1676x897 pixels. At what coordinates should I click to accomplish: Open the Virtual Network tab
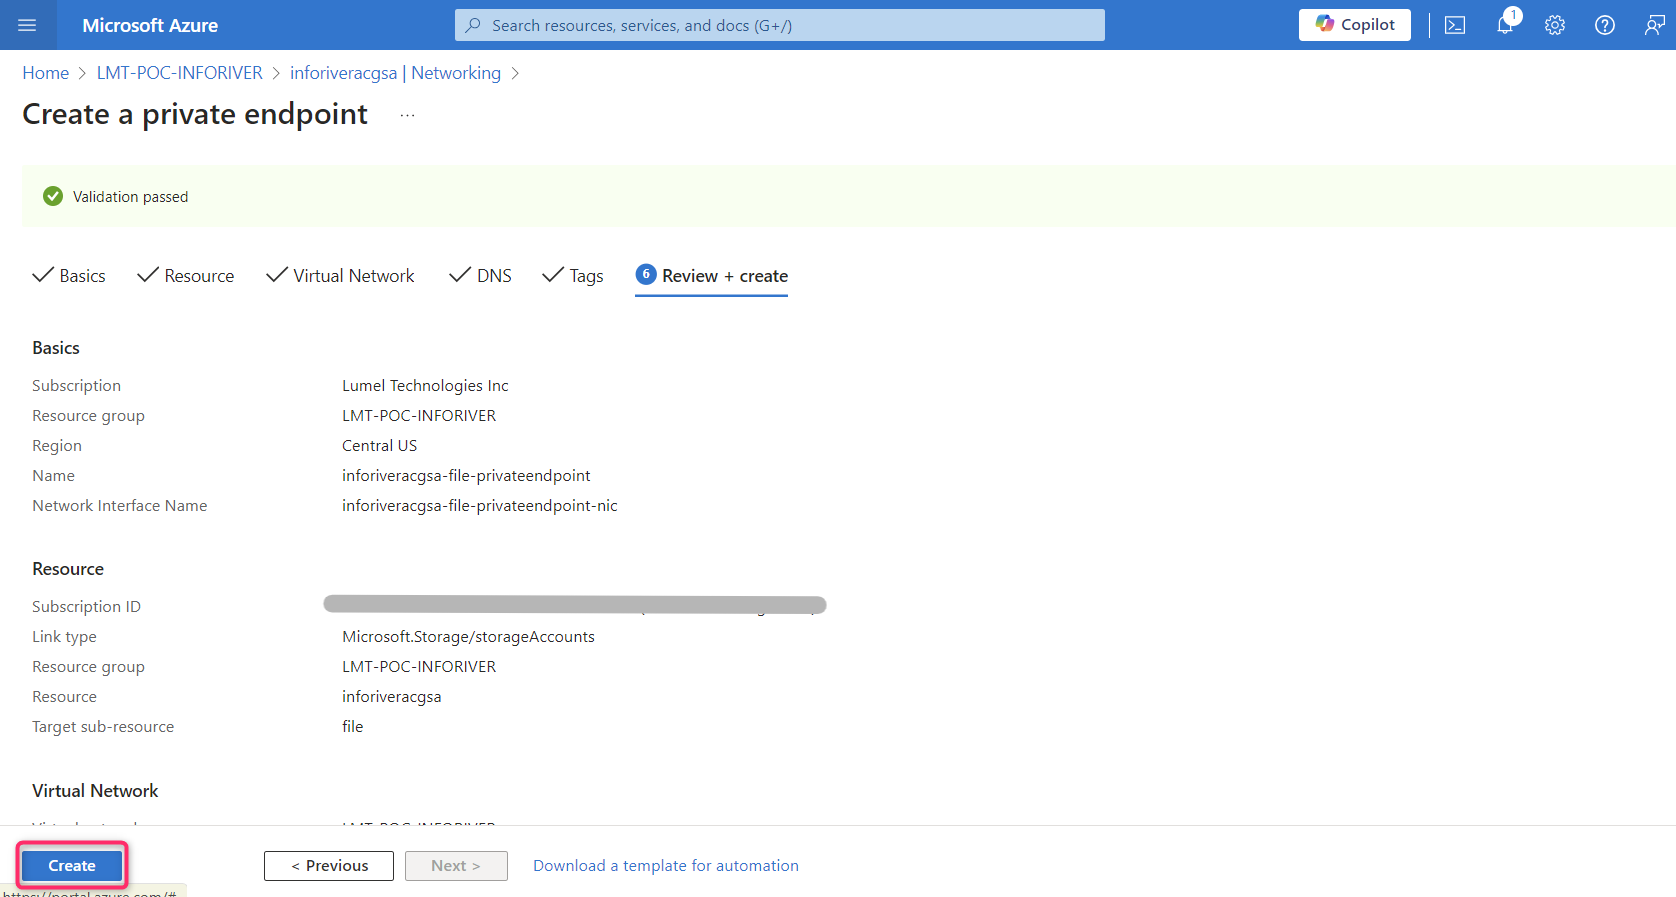pyautogui.click(x=340, y=276)
